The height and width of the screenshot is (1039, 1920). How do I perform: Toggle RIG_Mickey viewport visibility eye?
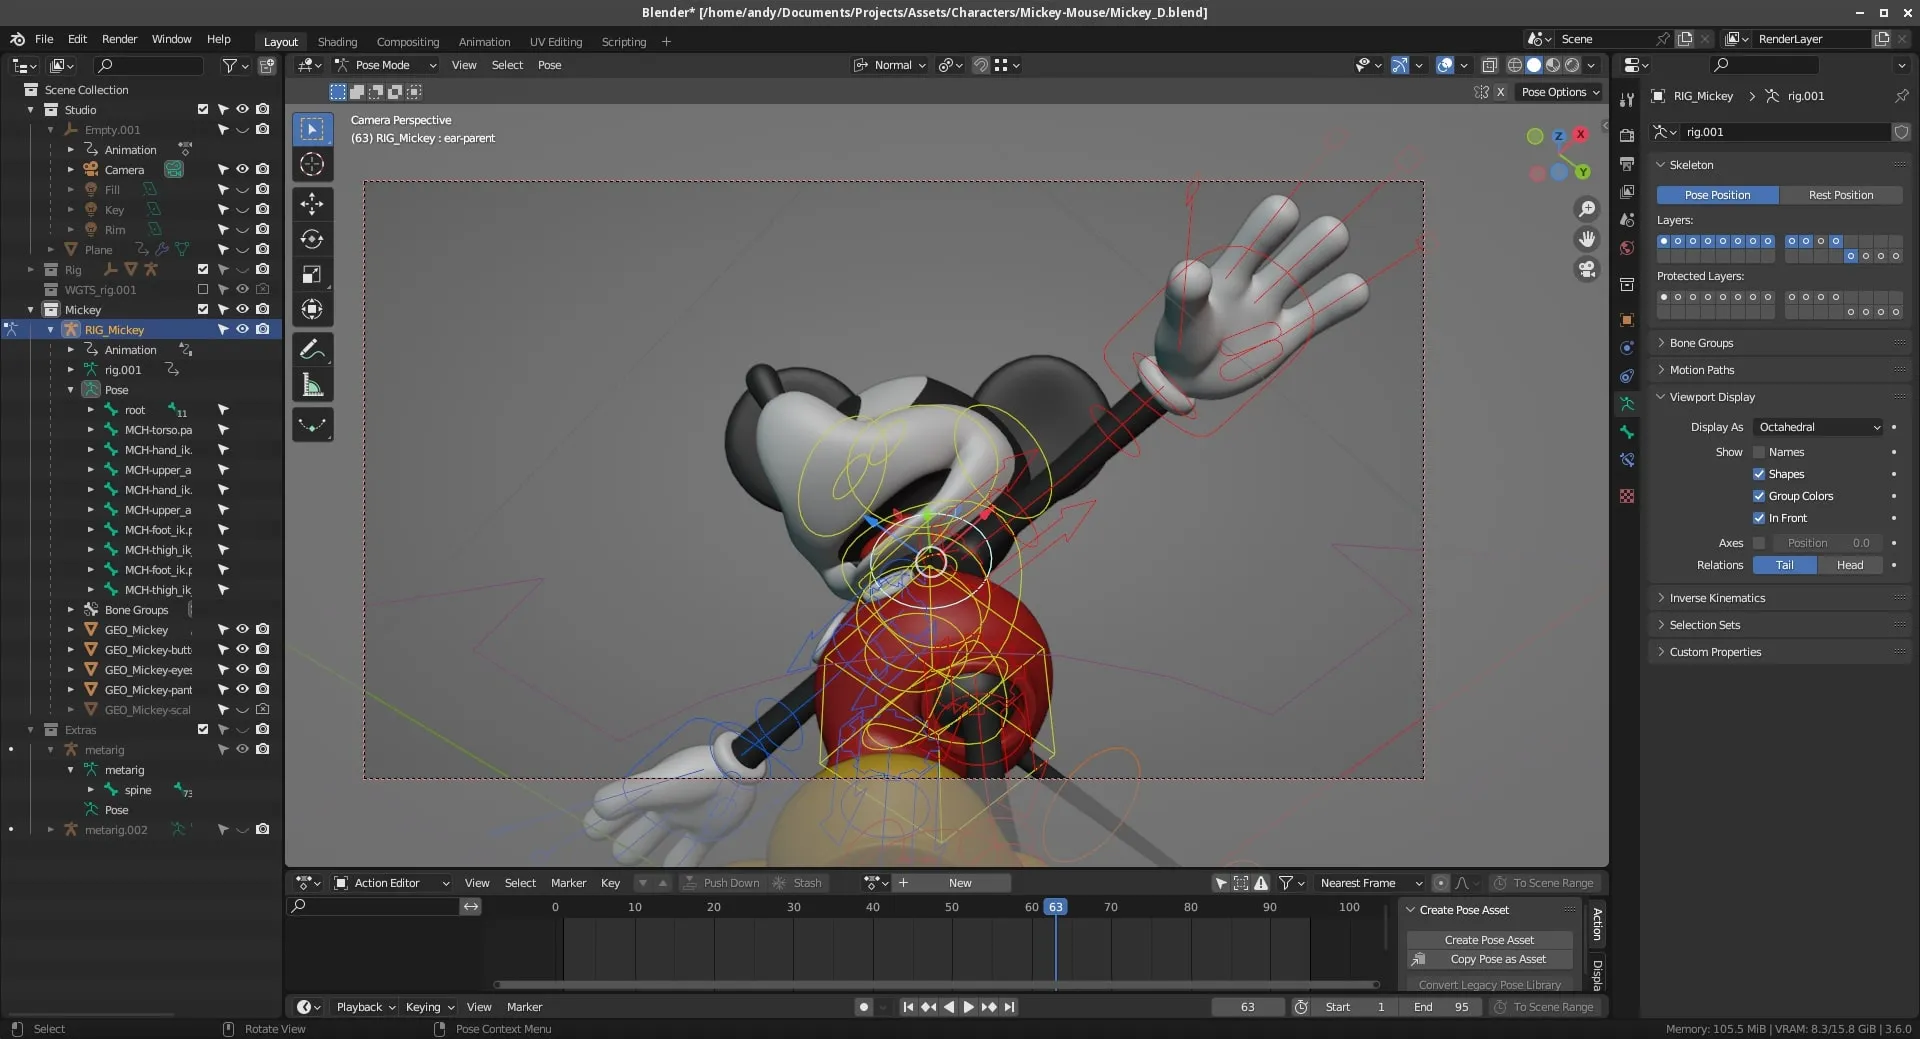point(242,329)
